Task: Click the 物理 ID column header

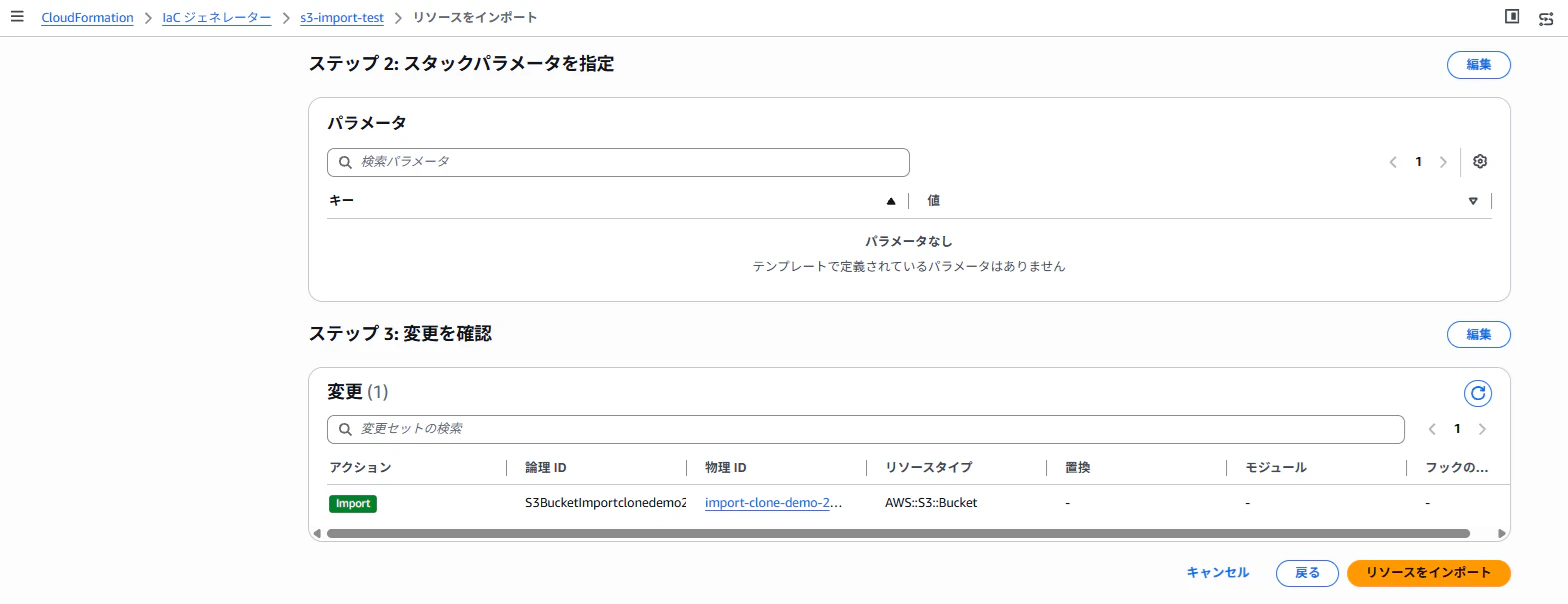Action: point(726,468)
